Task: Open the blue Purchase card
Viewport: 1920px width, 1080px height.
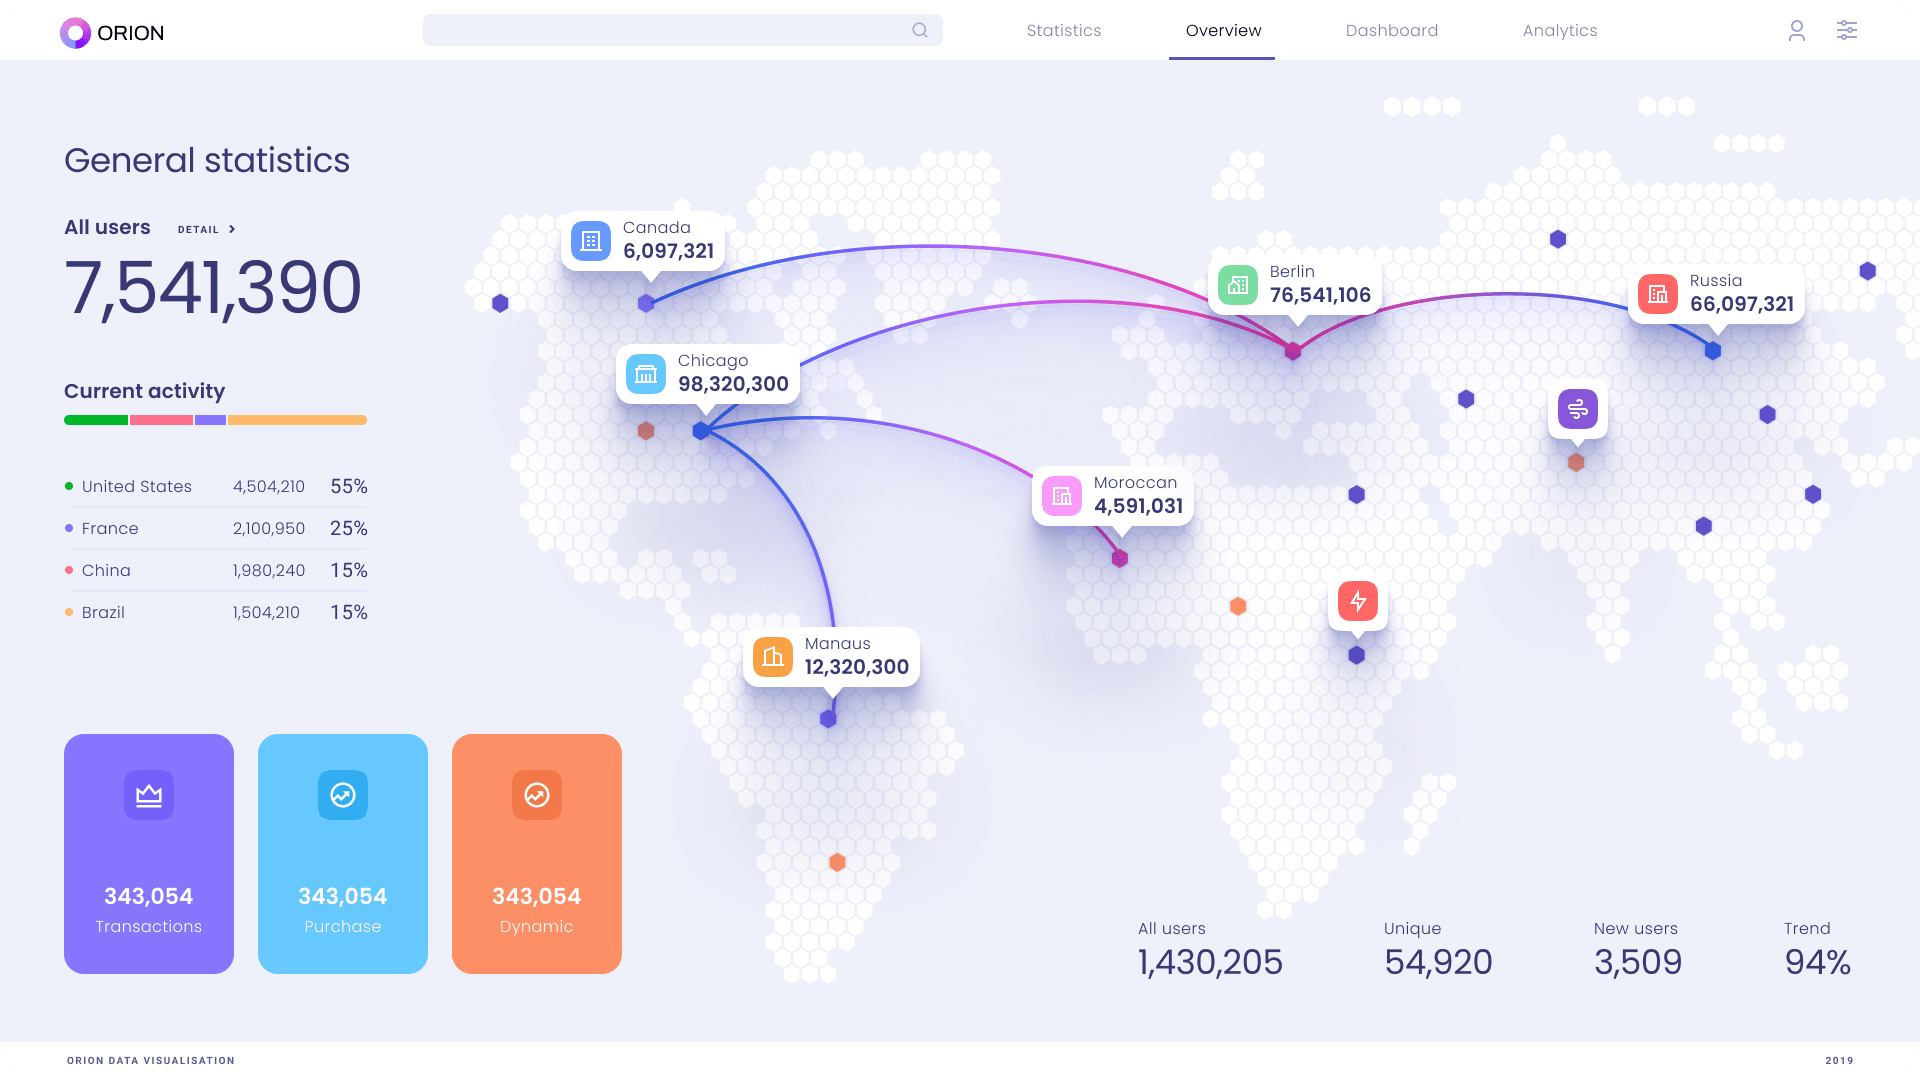Action: [x=343, y=853]
